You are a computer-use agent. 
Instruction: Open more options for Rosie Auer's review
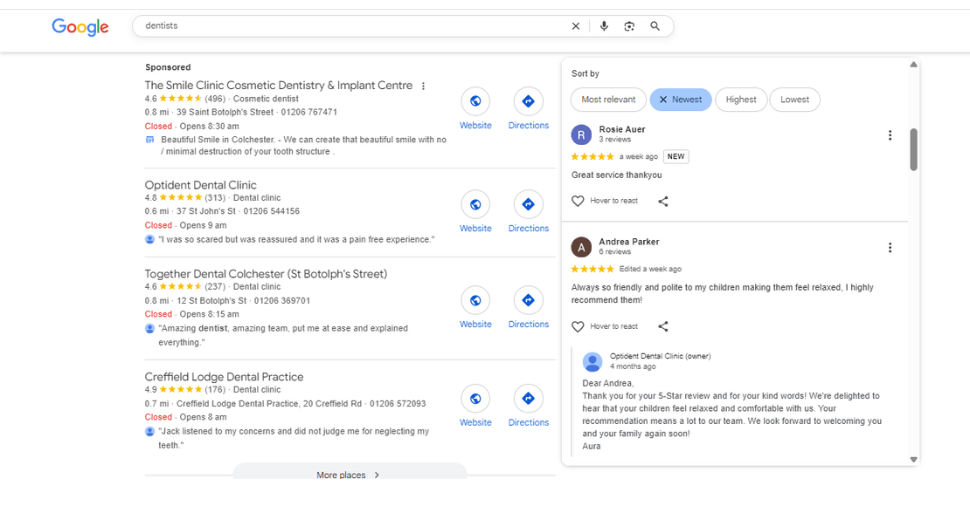click(890, 135)
